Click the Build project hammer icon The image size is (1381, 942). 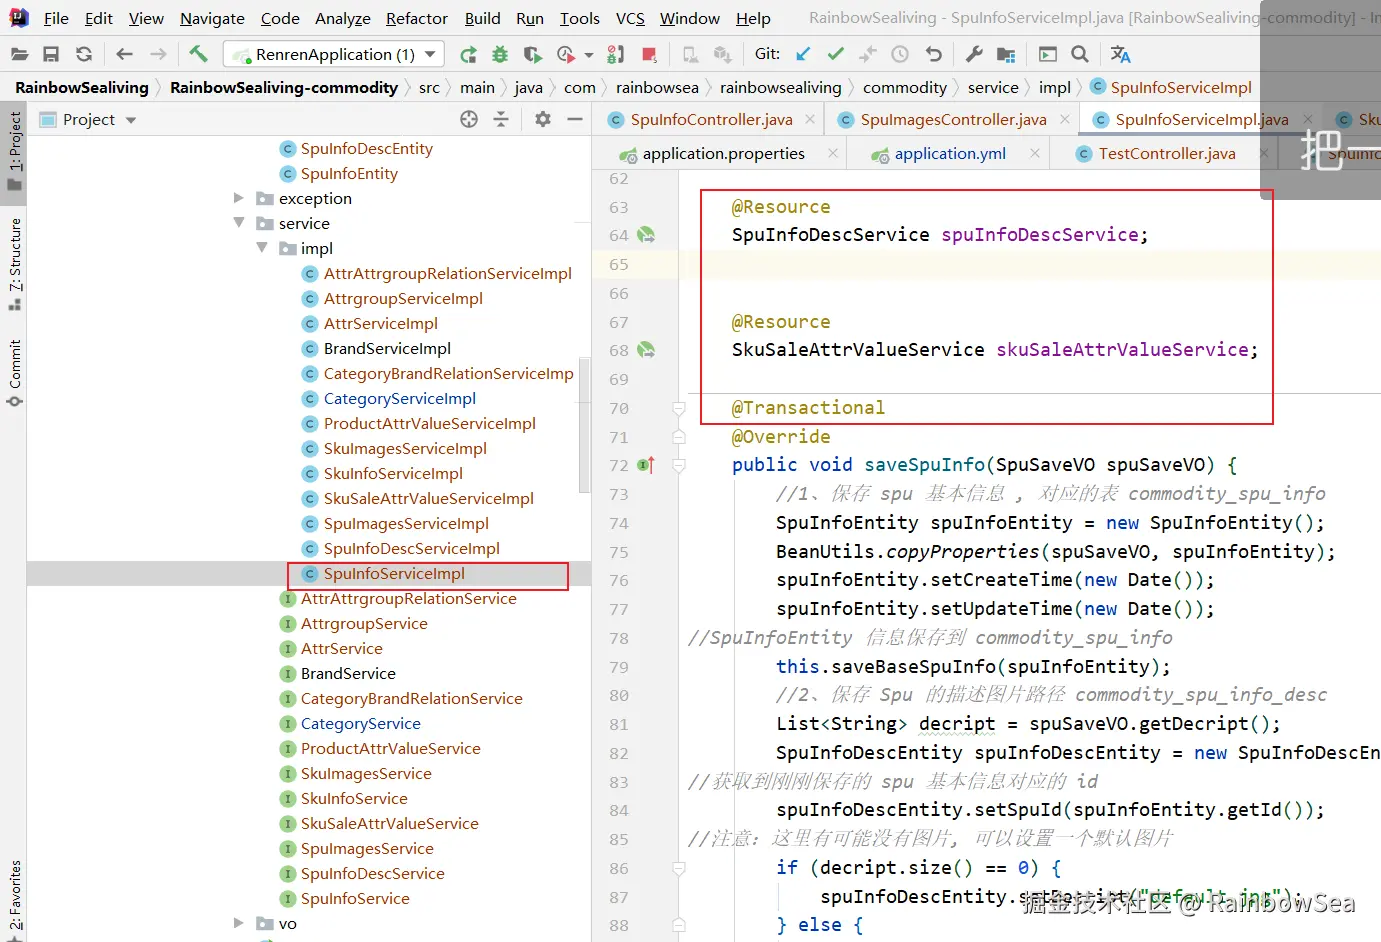tap(198, 54)
